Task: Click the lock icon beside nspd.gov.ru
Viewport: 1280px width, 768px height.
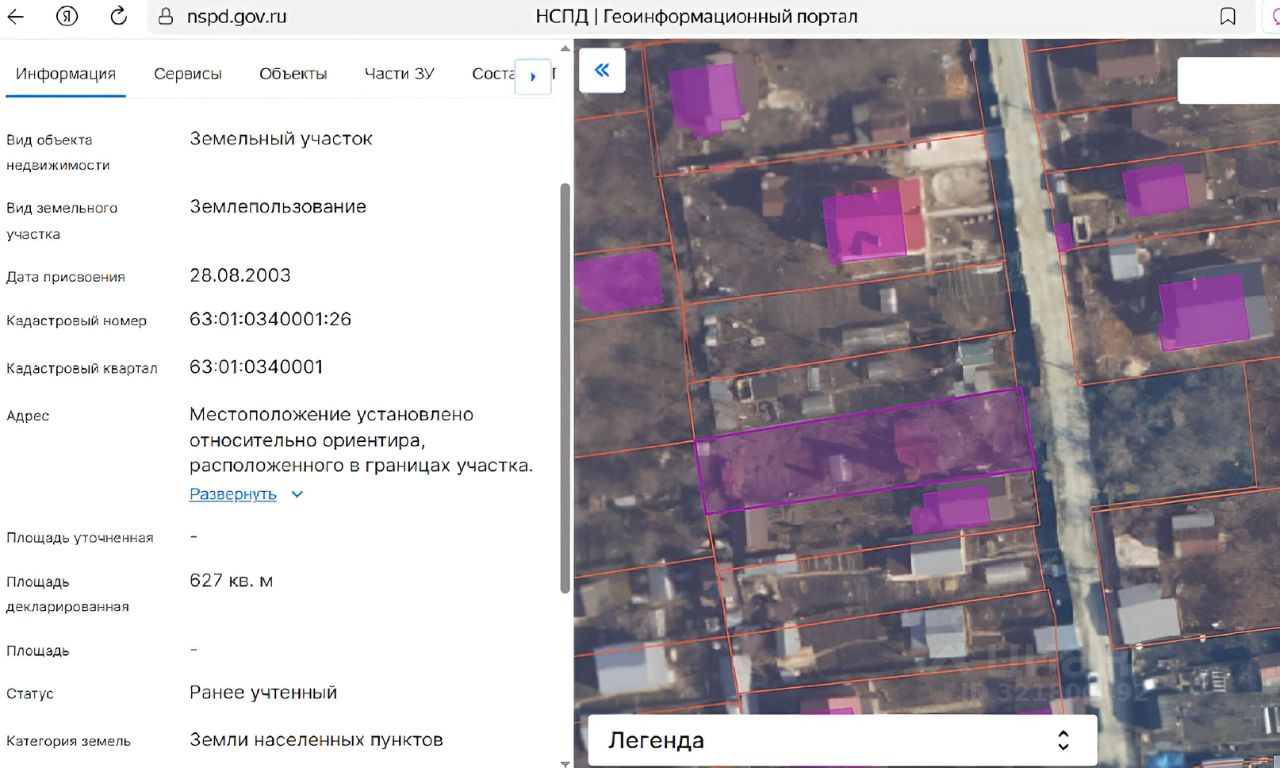Action: pos(166,17)
